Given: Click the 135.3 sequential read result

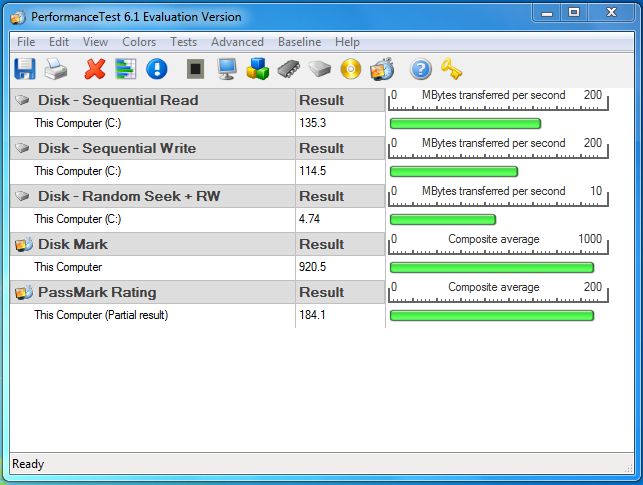Looking at the screenshot, I should pyautogui.click(x=312, y=123).
